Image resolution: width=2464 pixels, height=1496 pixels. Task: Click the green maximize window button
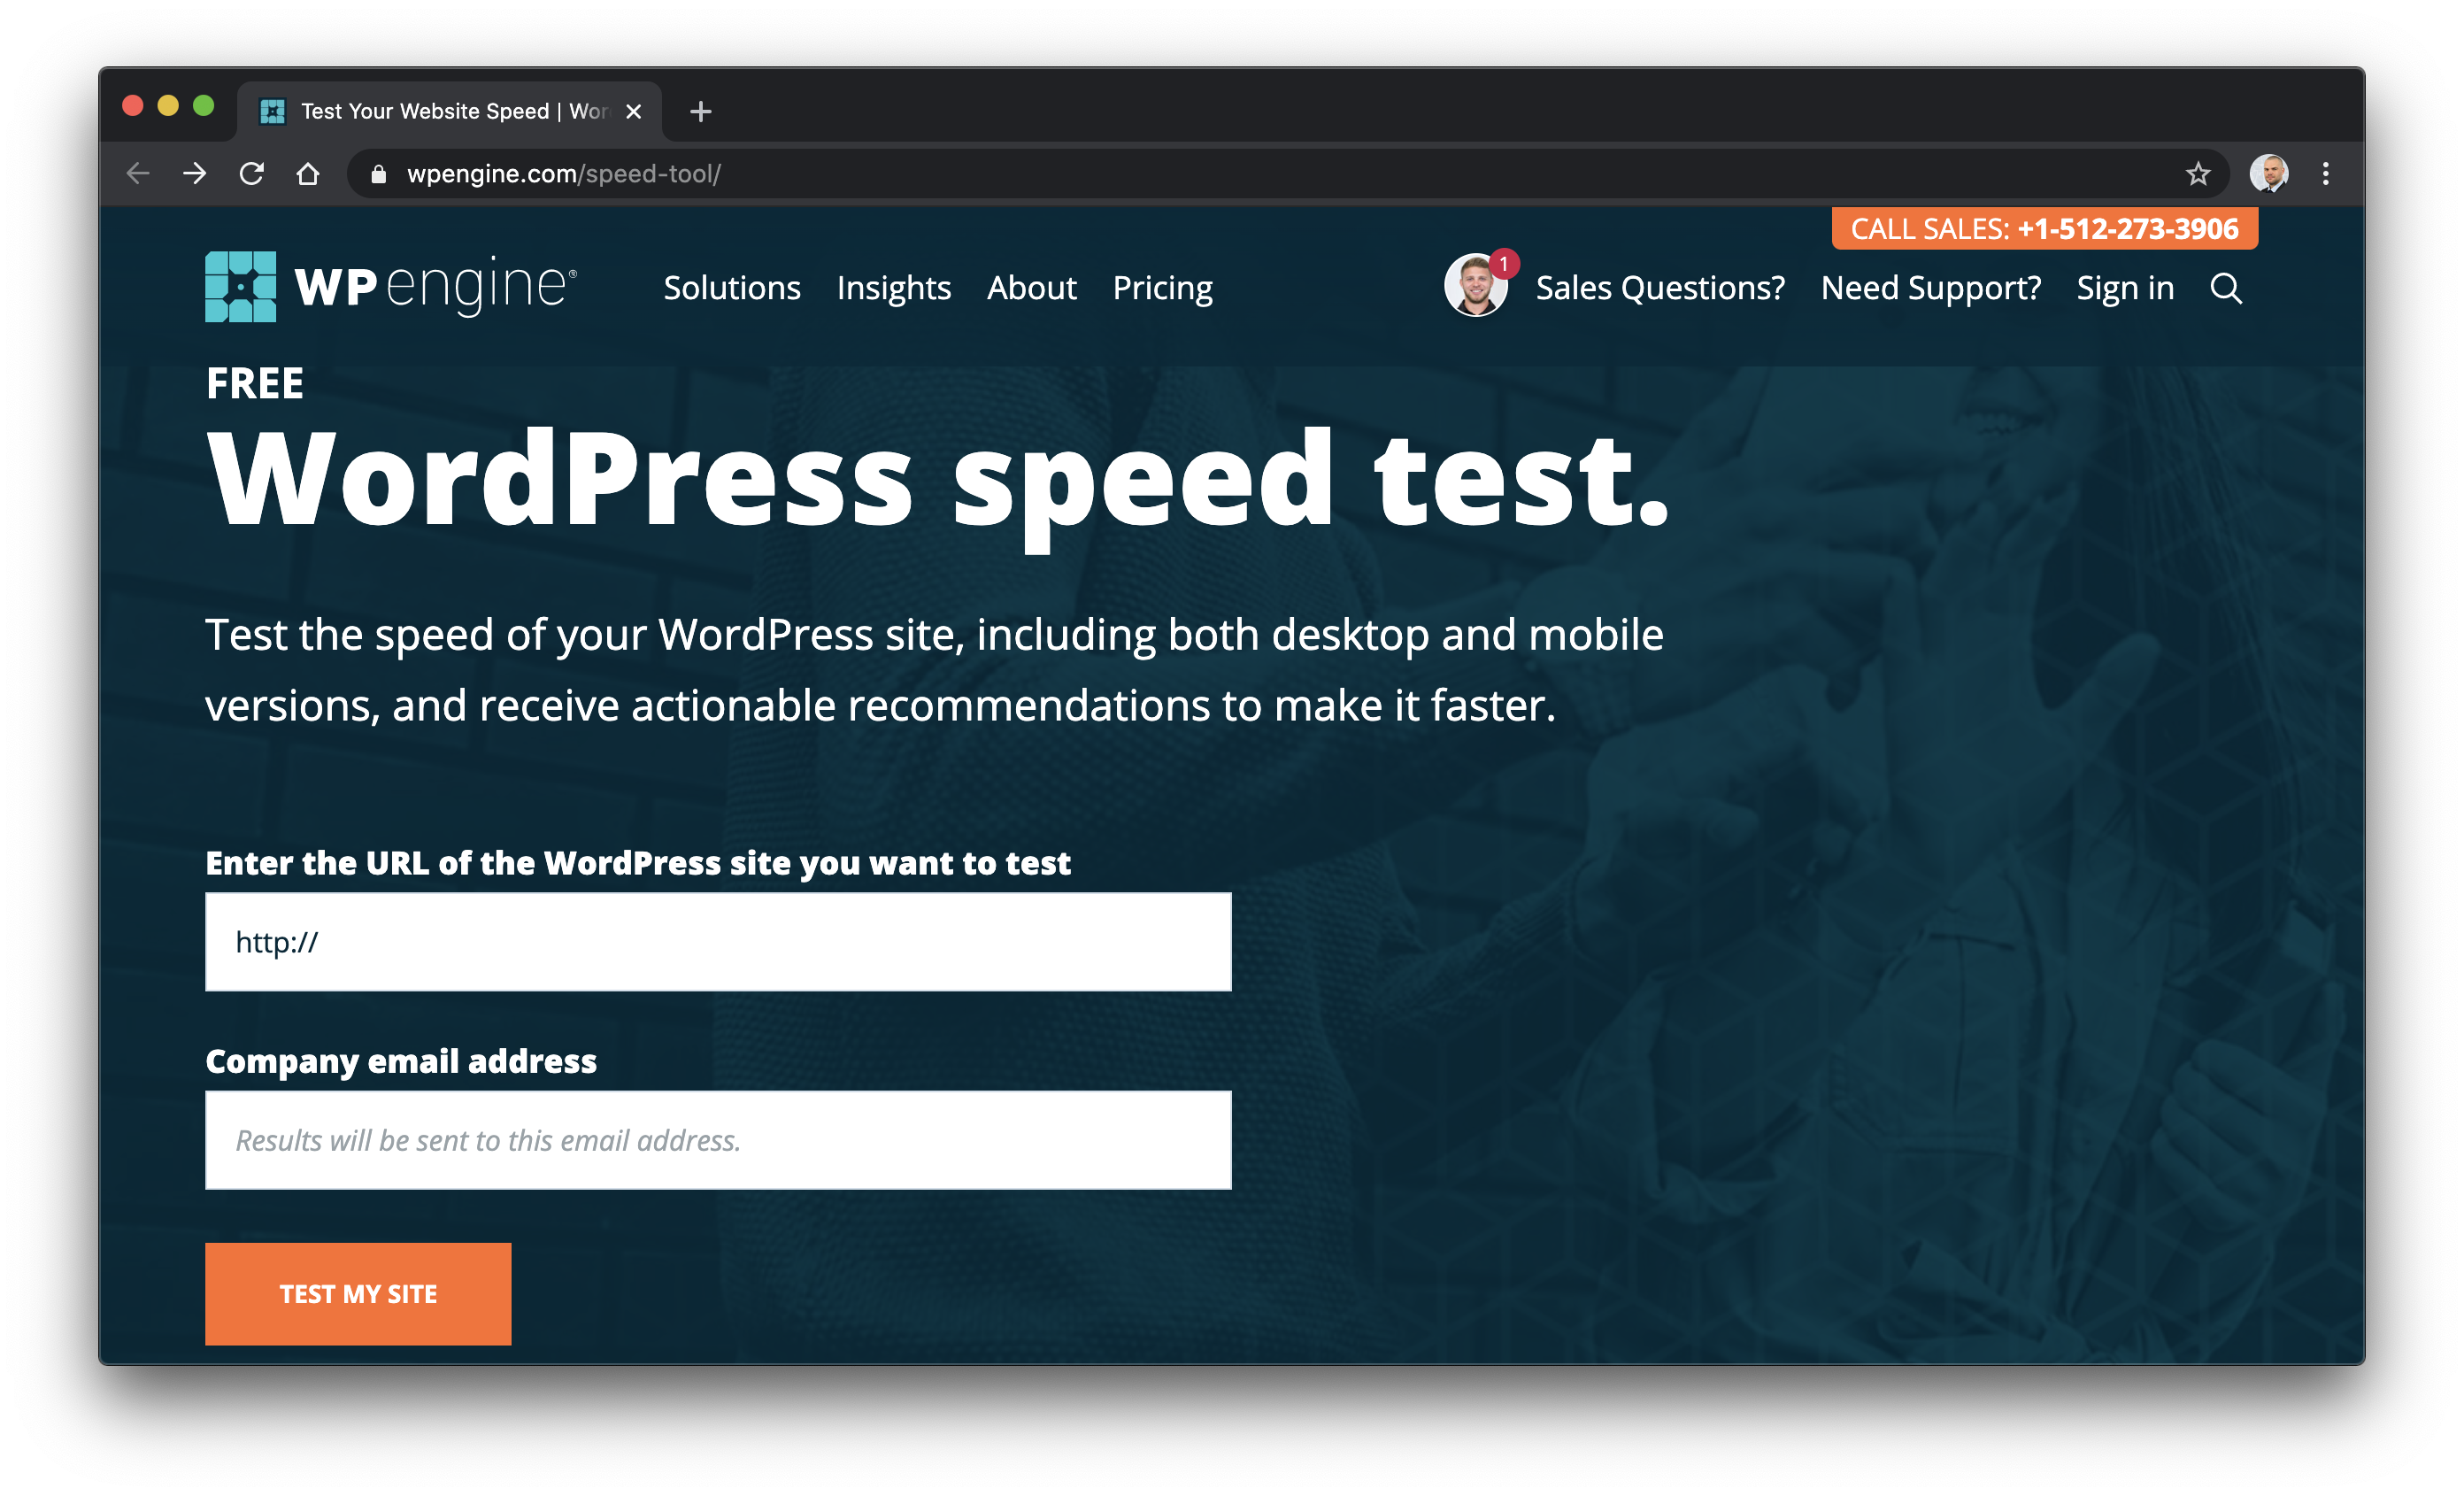pos(204,106)
